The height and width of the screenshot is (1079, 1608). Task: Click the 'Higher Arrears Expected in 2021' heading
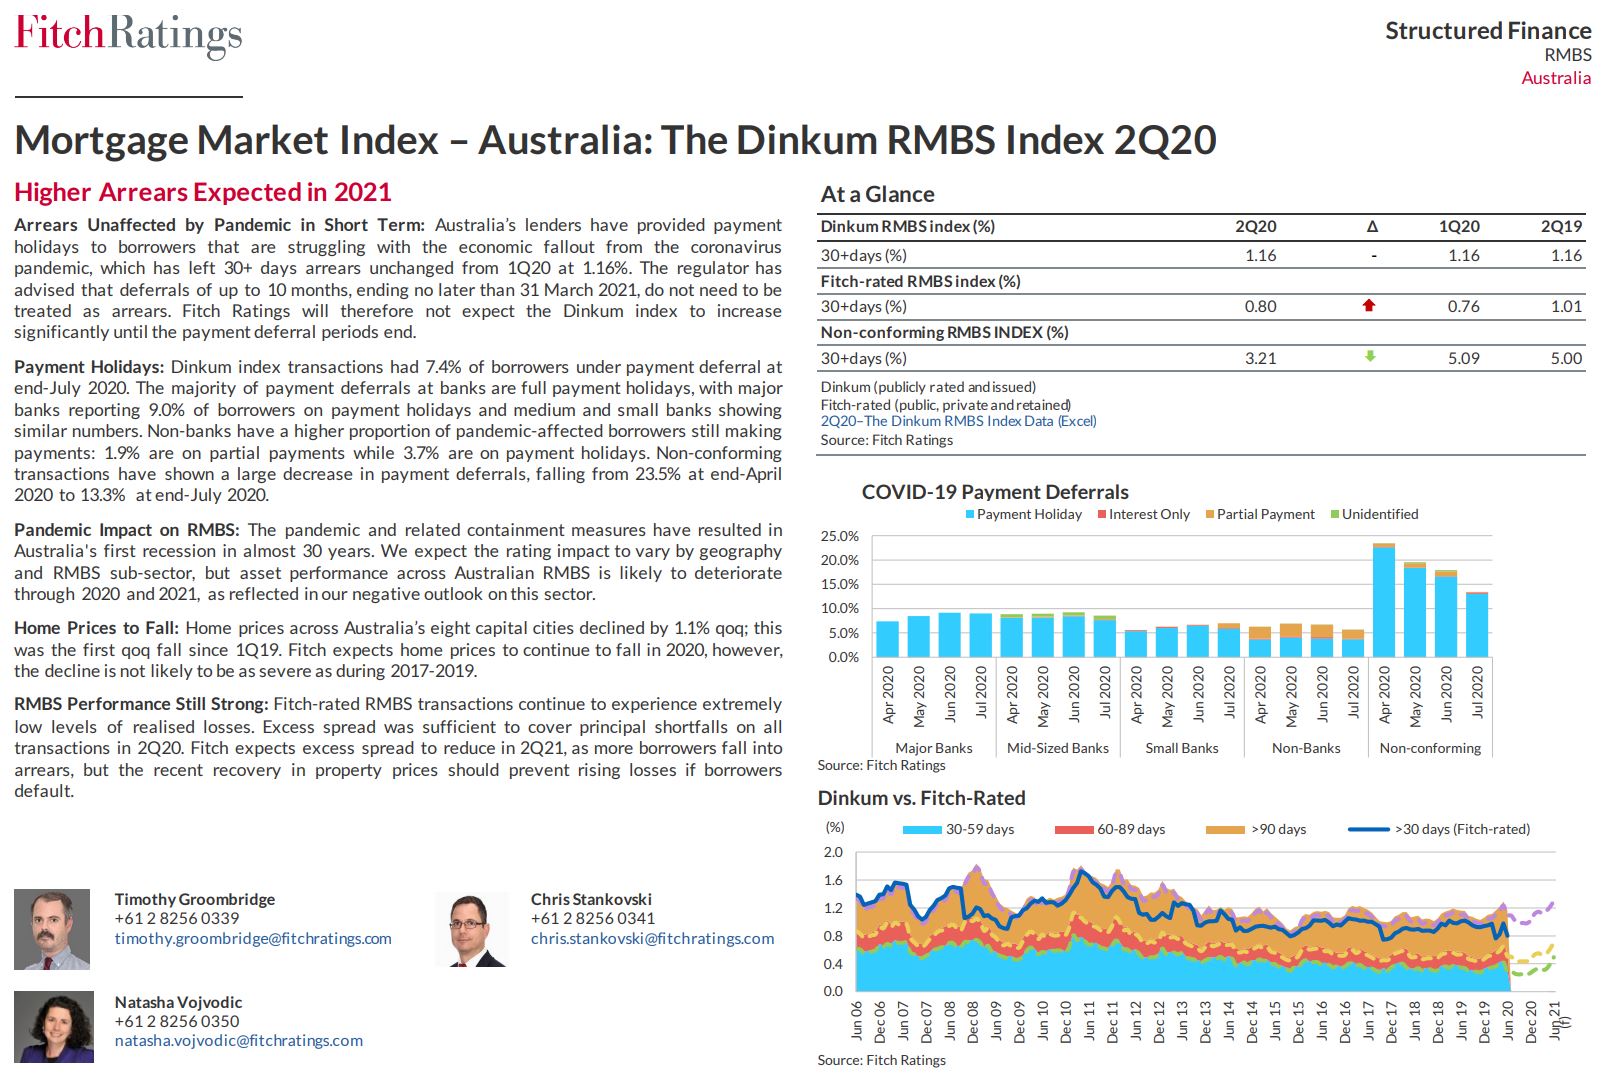point(203,192)
